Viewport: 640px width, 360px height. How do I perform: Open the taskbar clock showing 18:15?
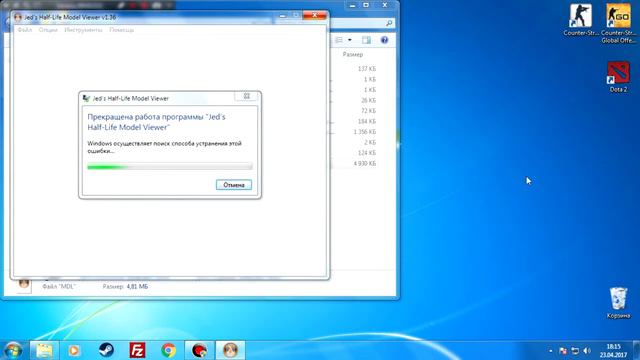coord(613,351)
